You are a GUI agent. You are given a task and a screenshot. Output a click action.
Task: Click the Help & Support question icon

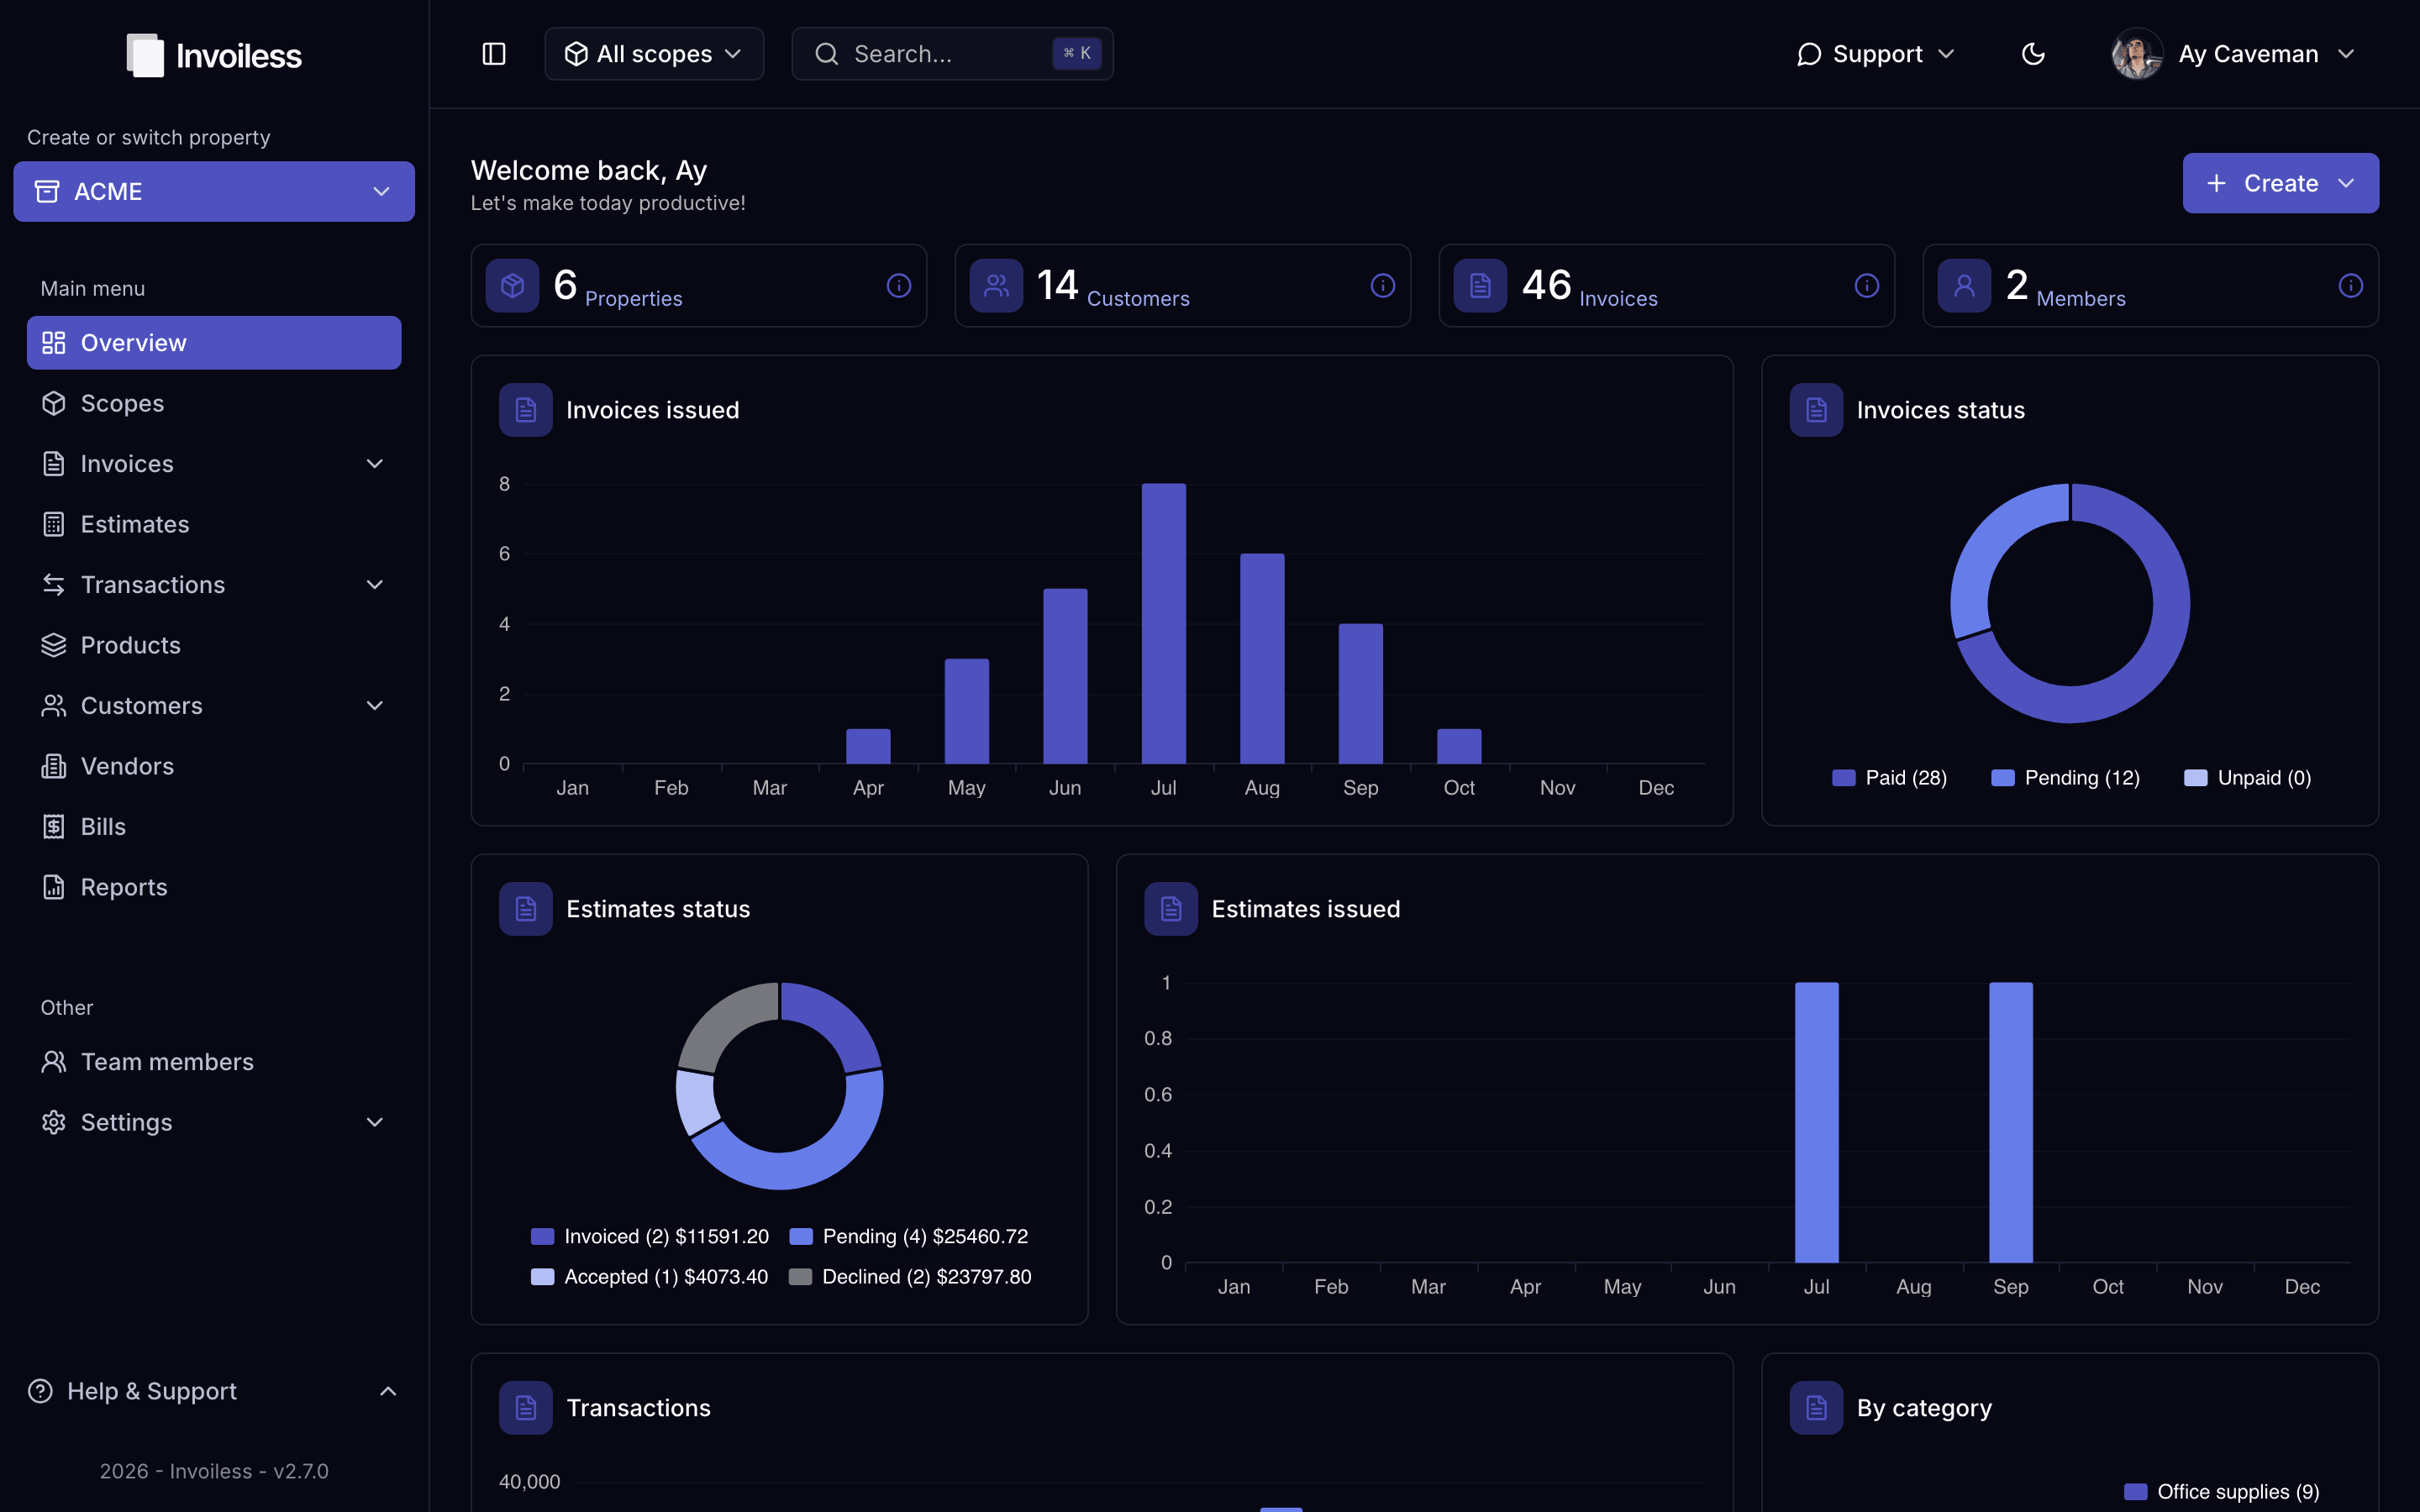pyautogui.click(x=40, y=1391)
